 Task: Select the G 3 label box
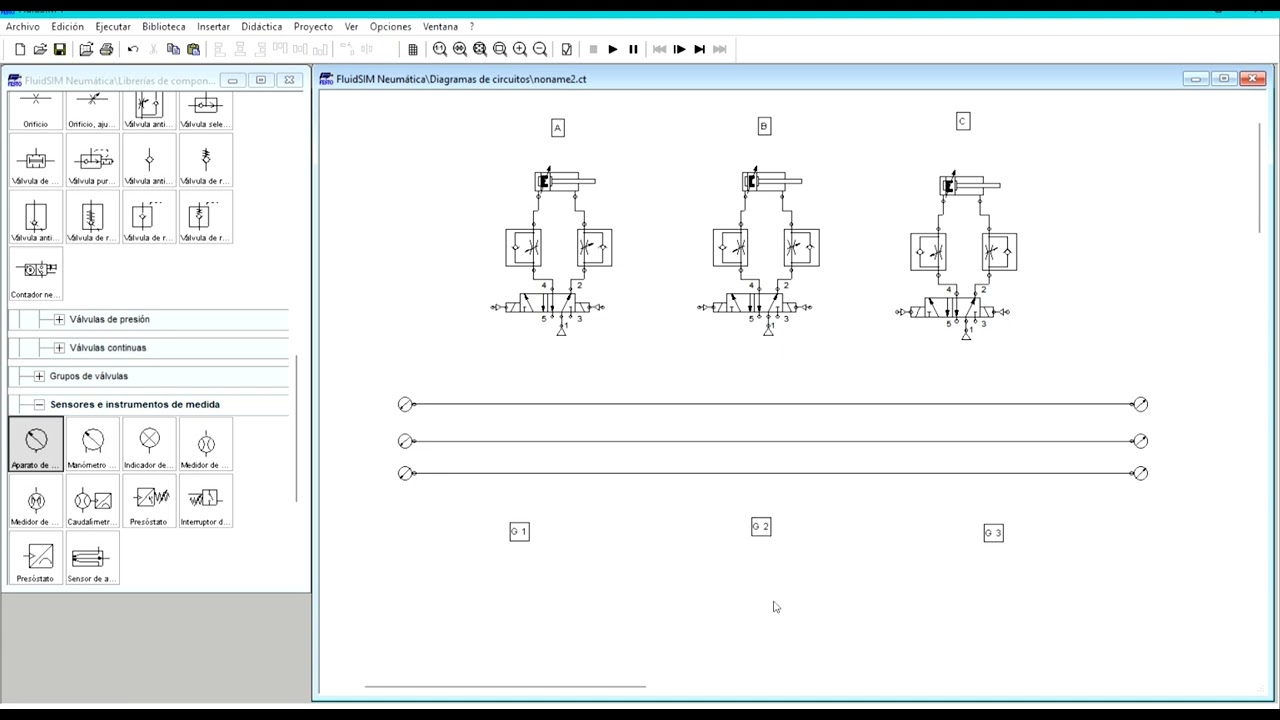coord(993,533)
